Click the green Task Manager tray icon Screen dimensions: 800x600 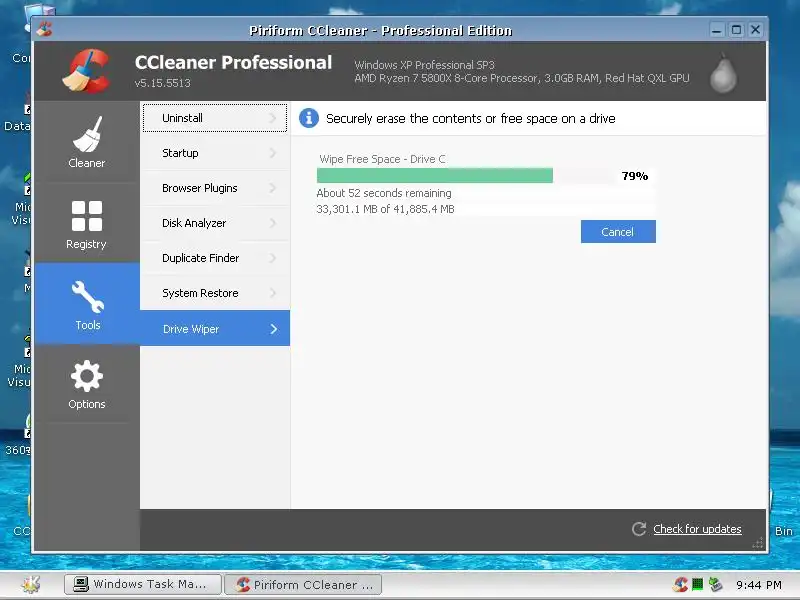697,584
